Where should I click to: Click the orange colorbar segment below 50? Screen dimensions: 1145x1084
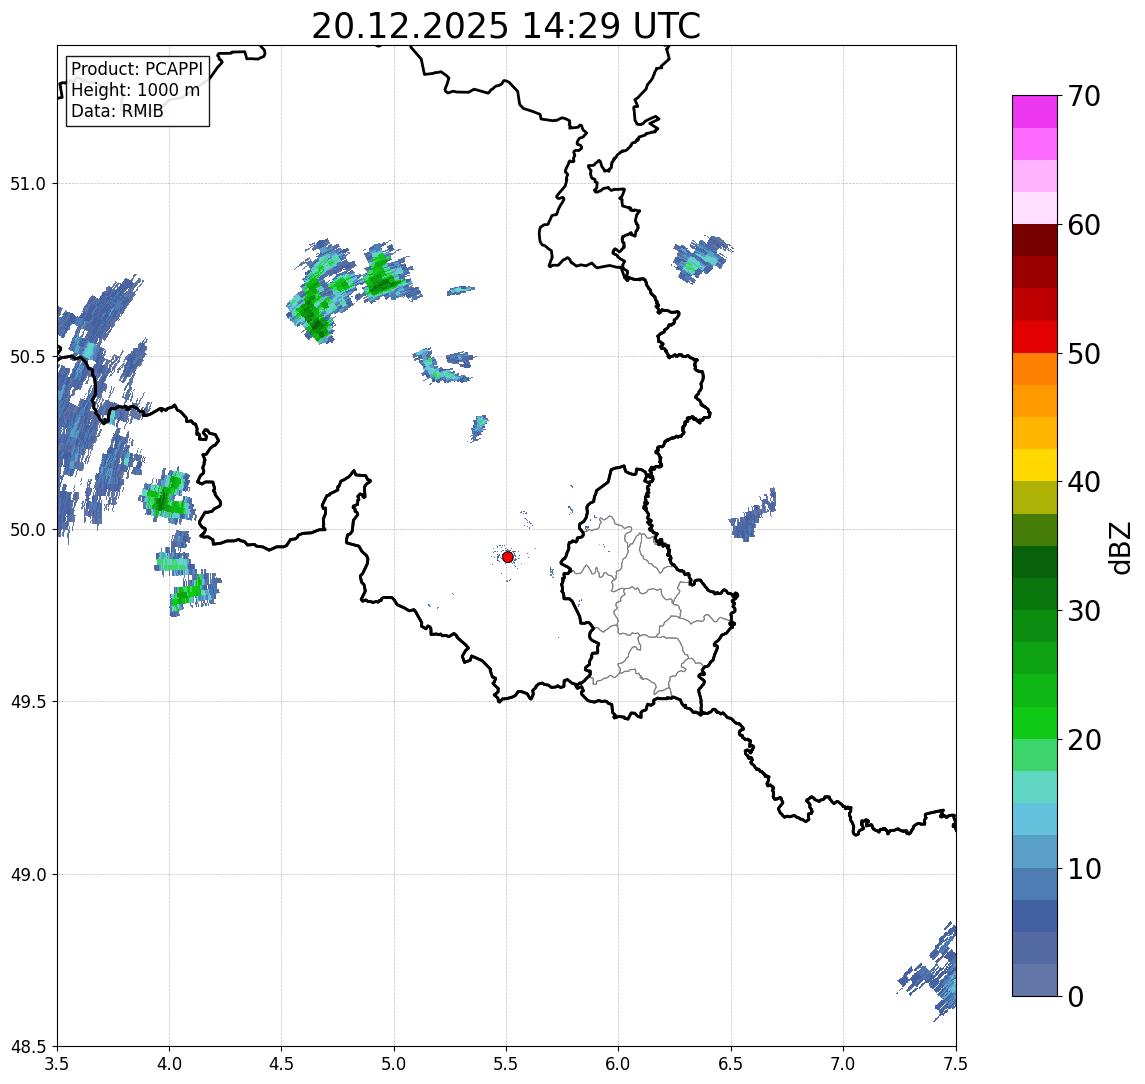pos(1035,369)
